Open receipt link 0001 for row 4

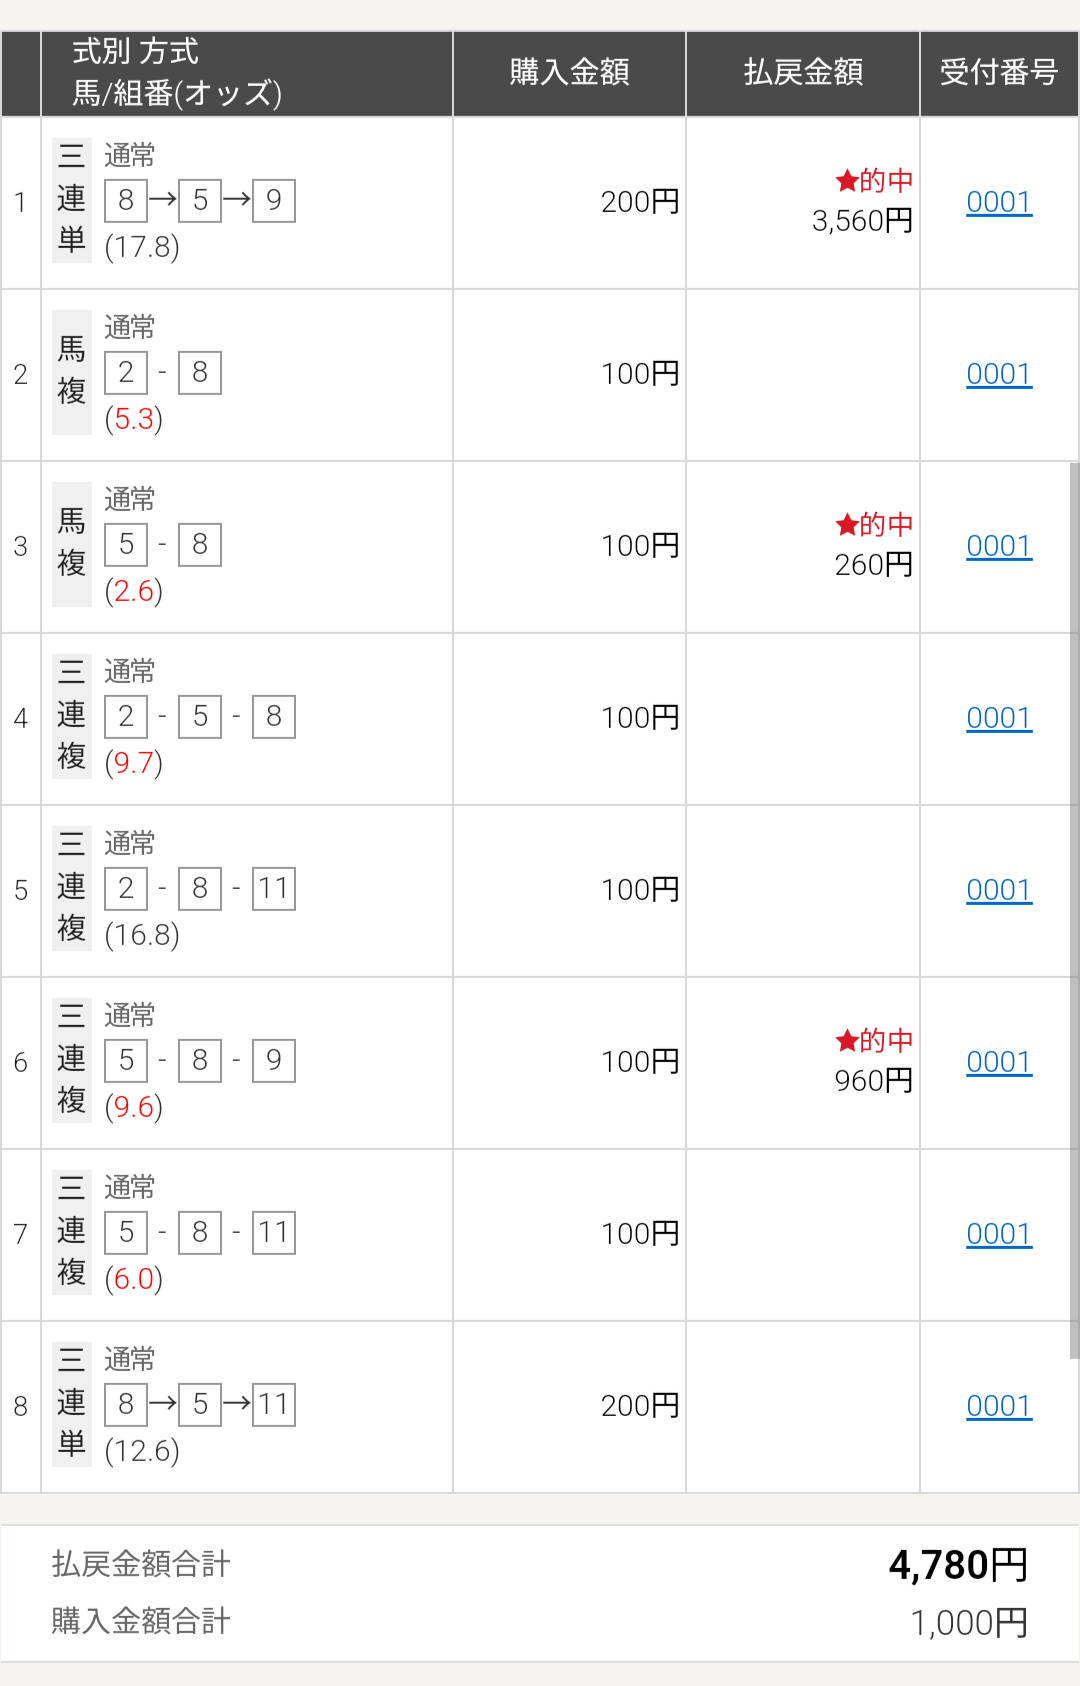[x=998, y=718]
